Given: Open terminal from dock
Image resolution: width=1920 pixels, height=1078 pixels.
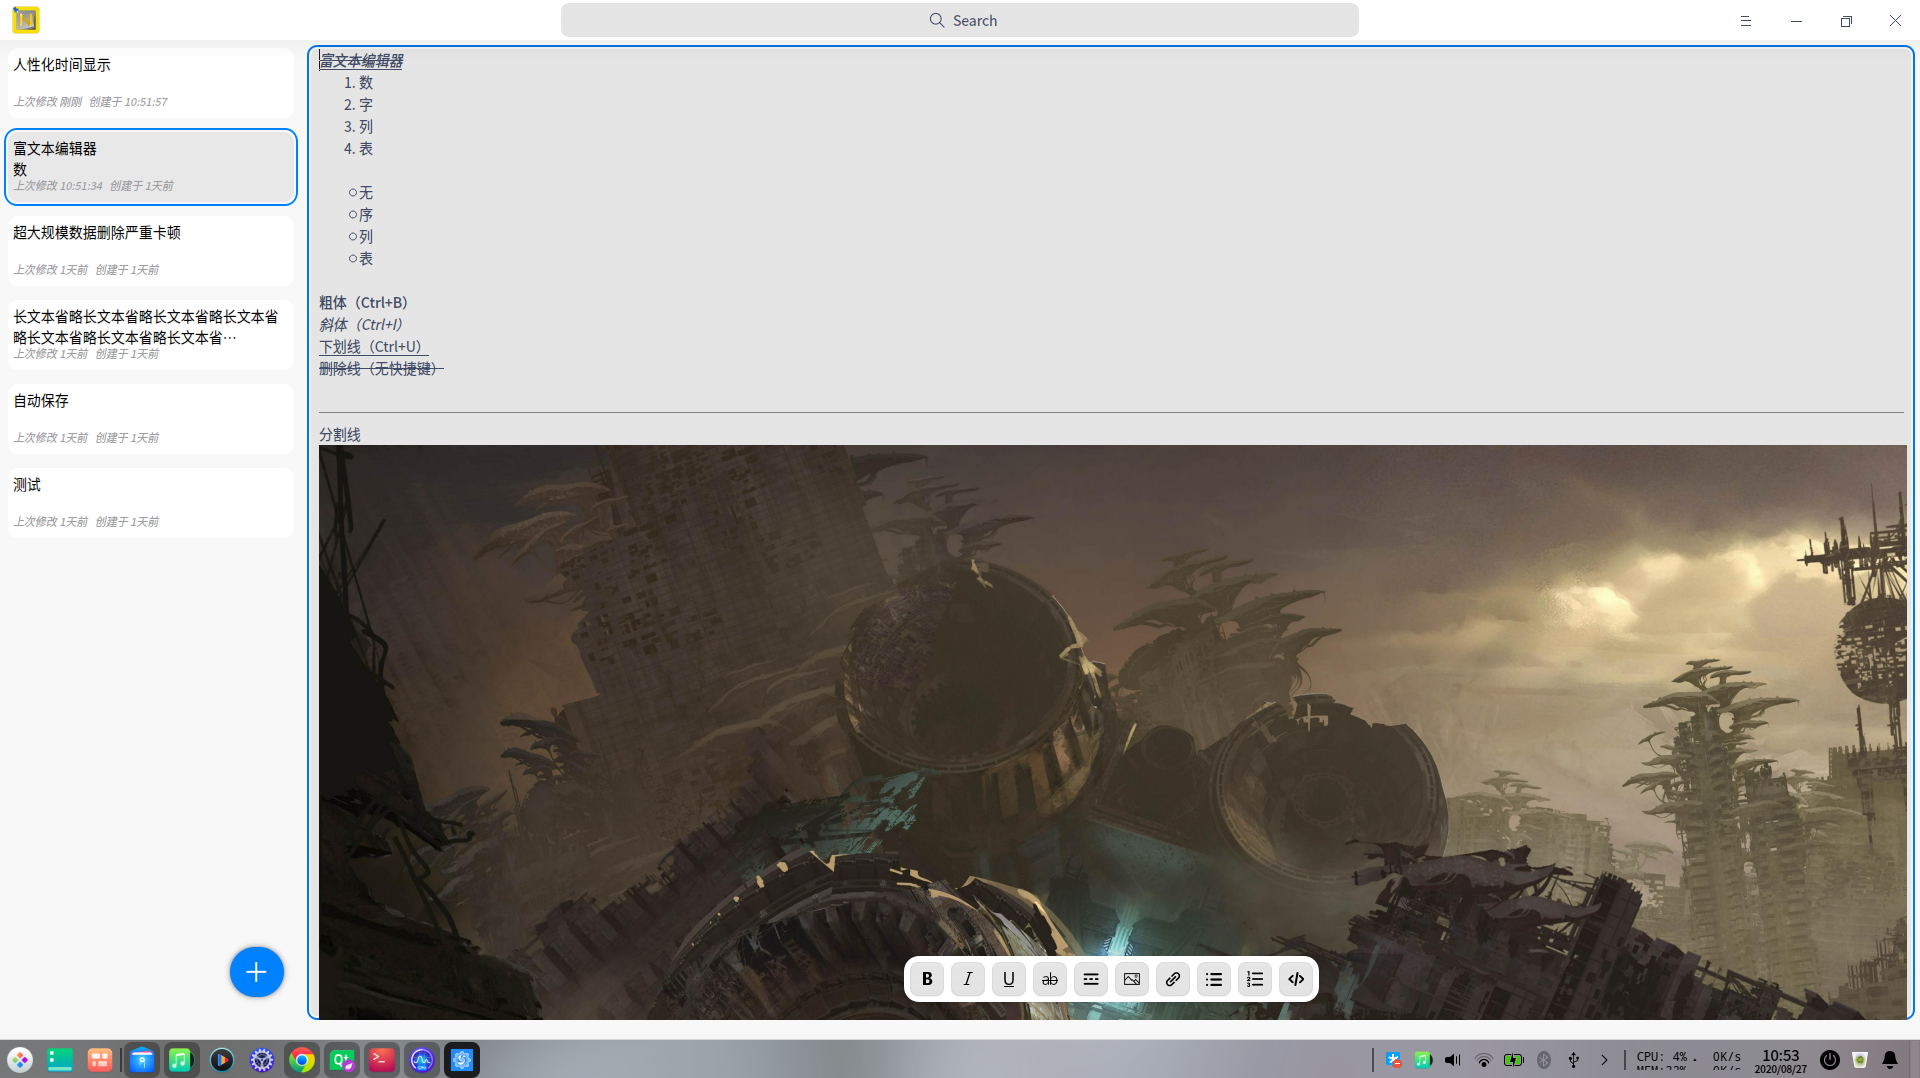Looking at the screenshot, I should click(382, 1060).
